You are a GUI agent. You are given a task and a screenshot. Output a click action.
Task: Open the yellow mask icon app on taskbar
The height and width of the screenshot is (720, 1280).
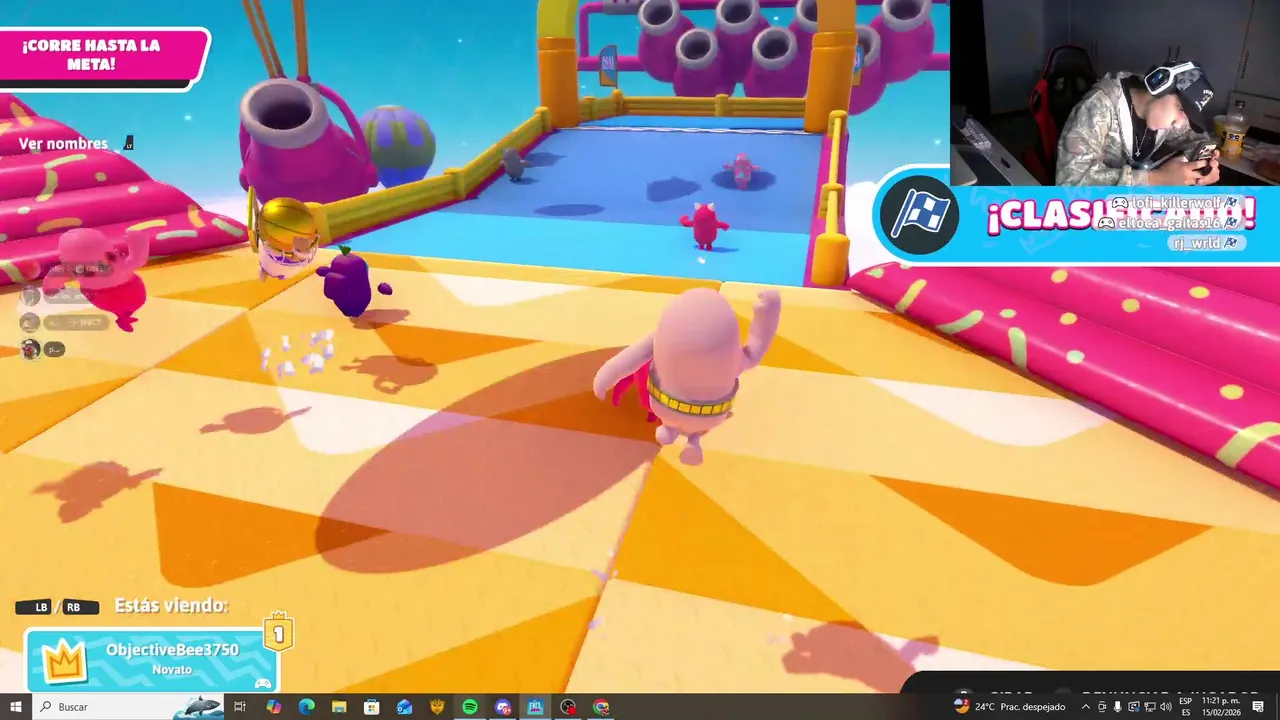pyautogui.click(x=437, y=707)
